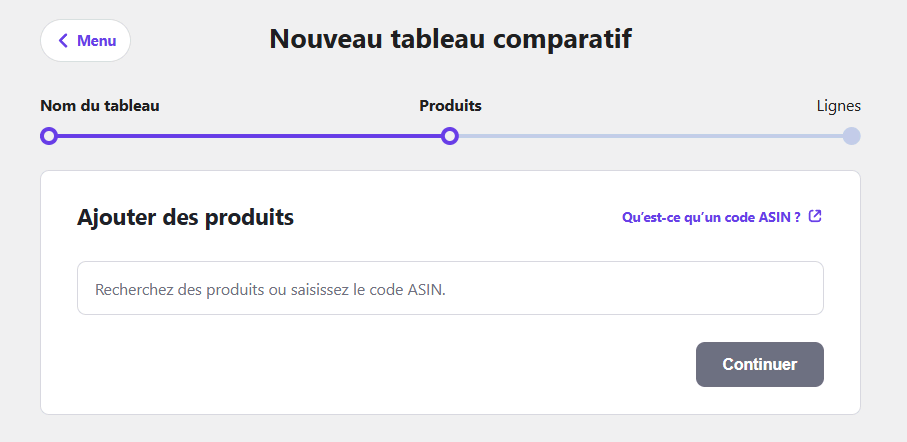Click the Nom du tableau step circle
The width and height of the screenshot is (907, 442).
(49, 136)
